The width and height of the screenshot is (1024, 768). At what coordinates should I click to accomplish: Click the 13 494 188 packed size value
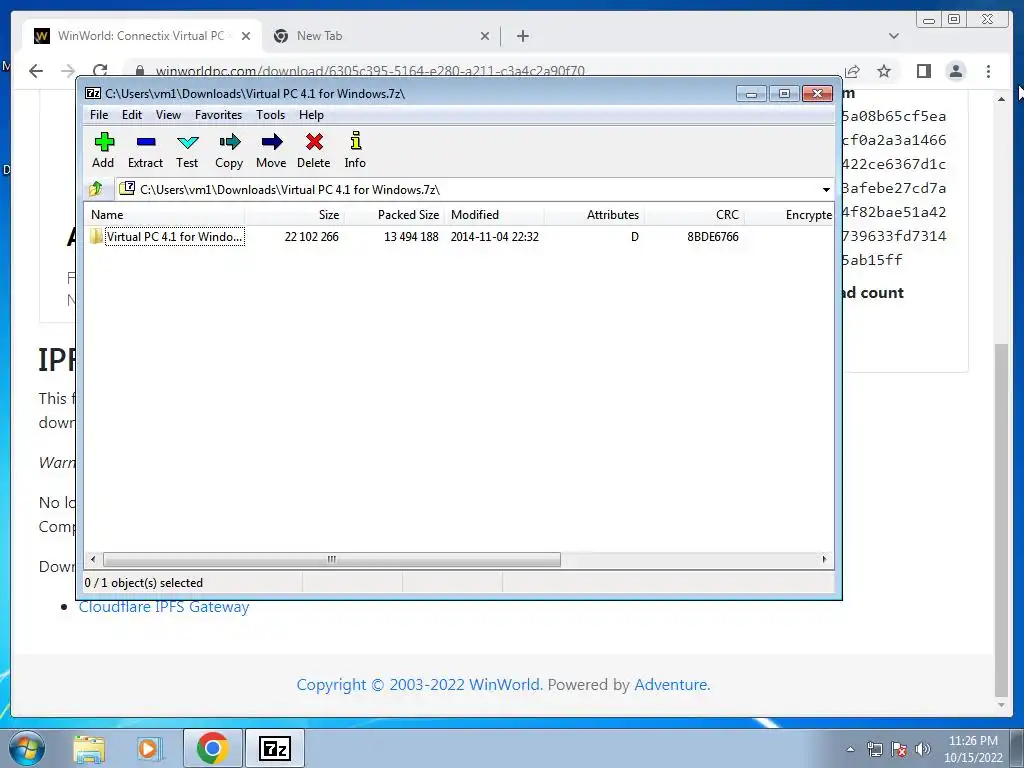point(411,237)
